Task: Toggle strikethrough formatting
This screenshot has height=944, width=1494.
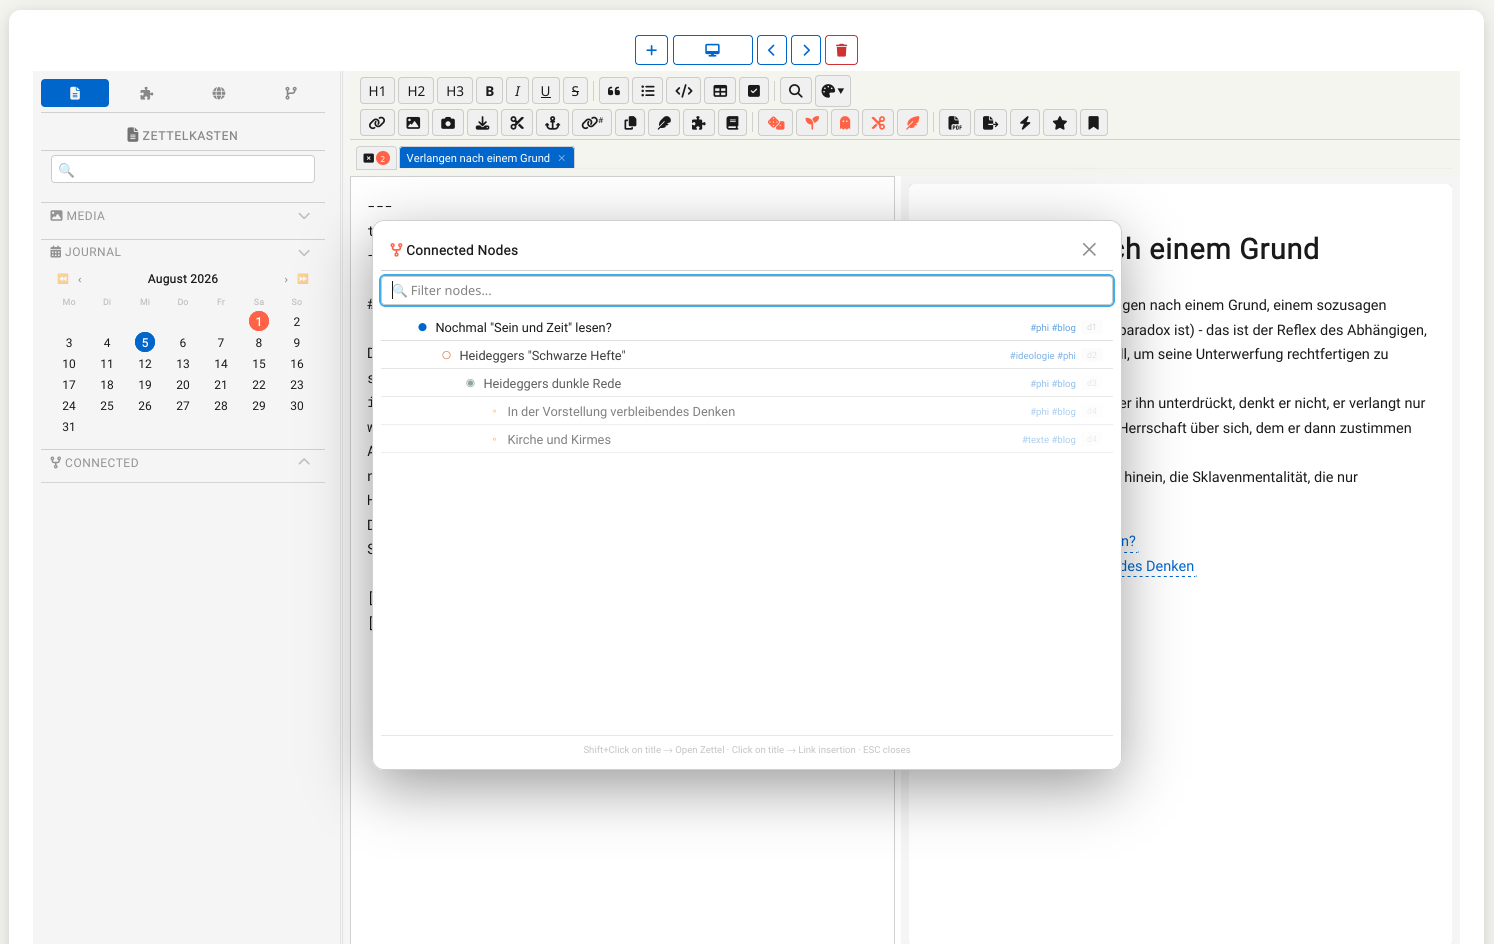Action: click(575, 91)
